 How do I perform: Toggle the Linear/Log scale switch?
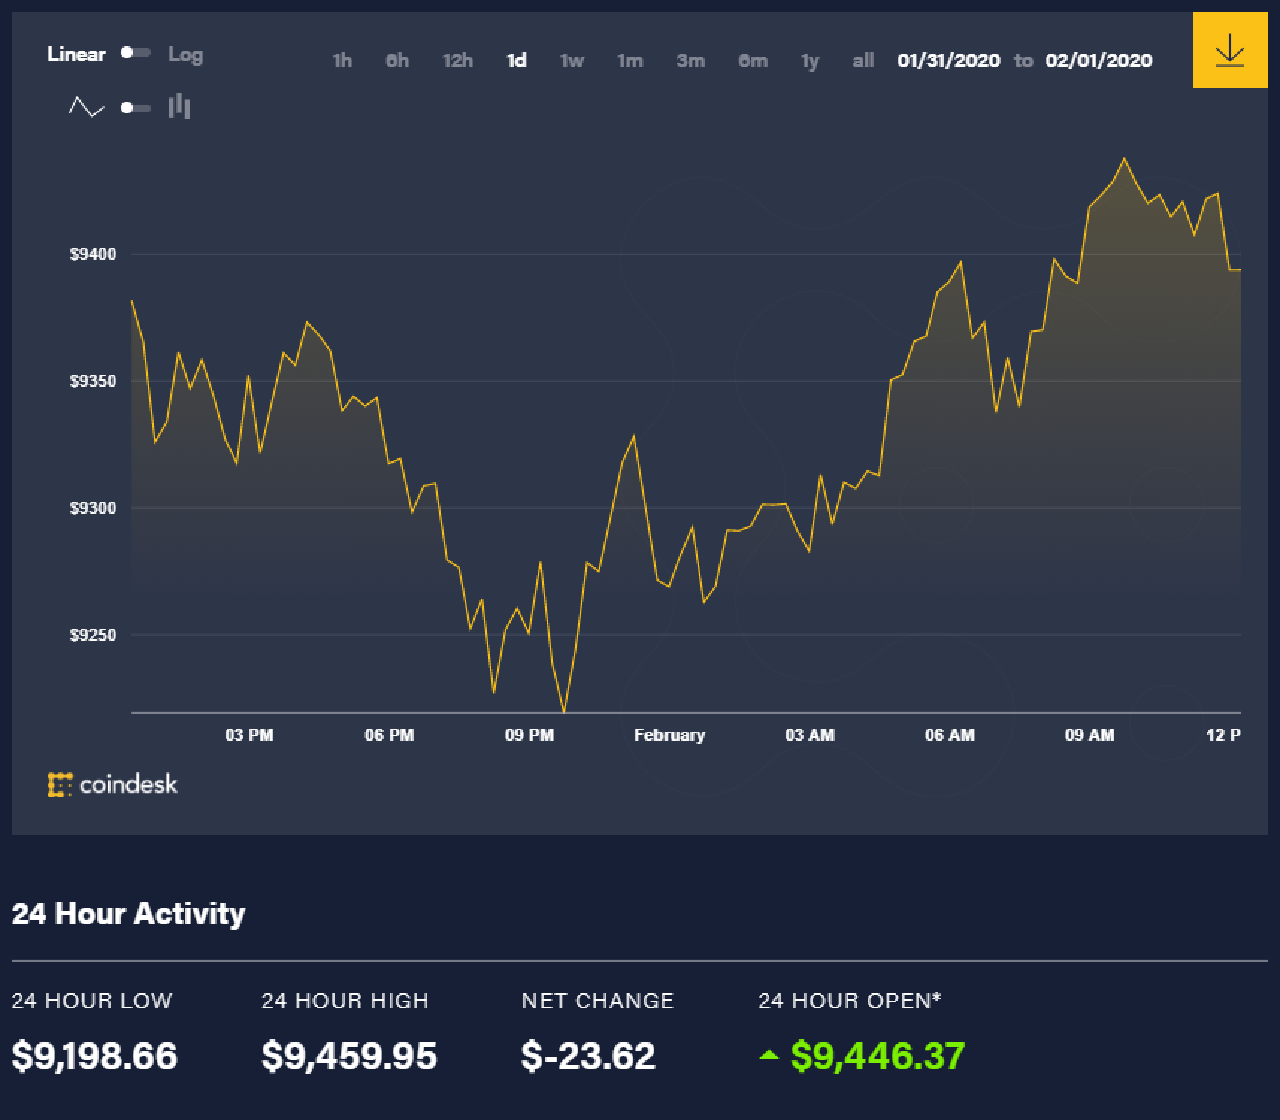point(136,53)
